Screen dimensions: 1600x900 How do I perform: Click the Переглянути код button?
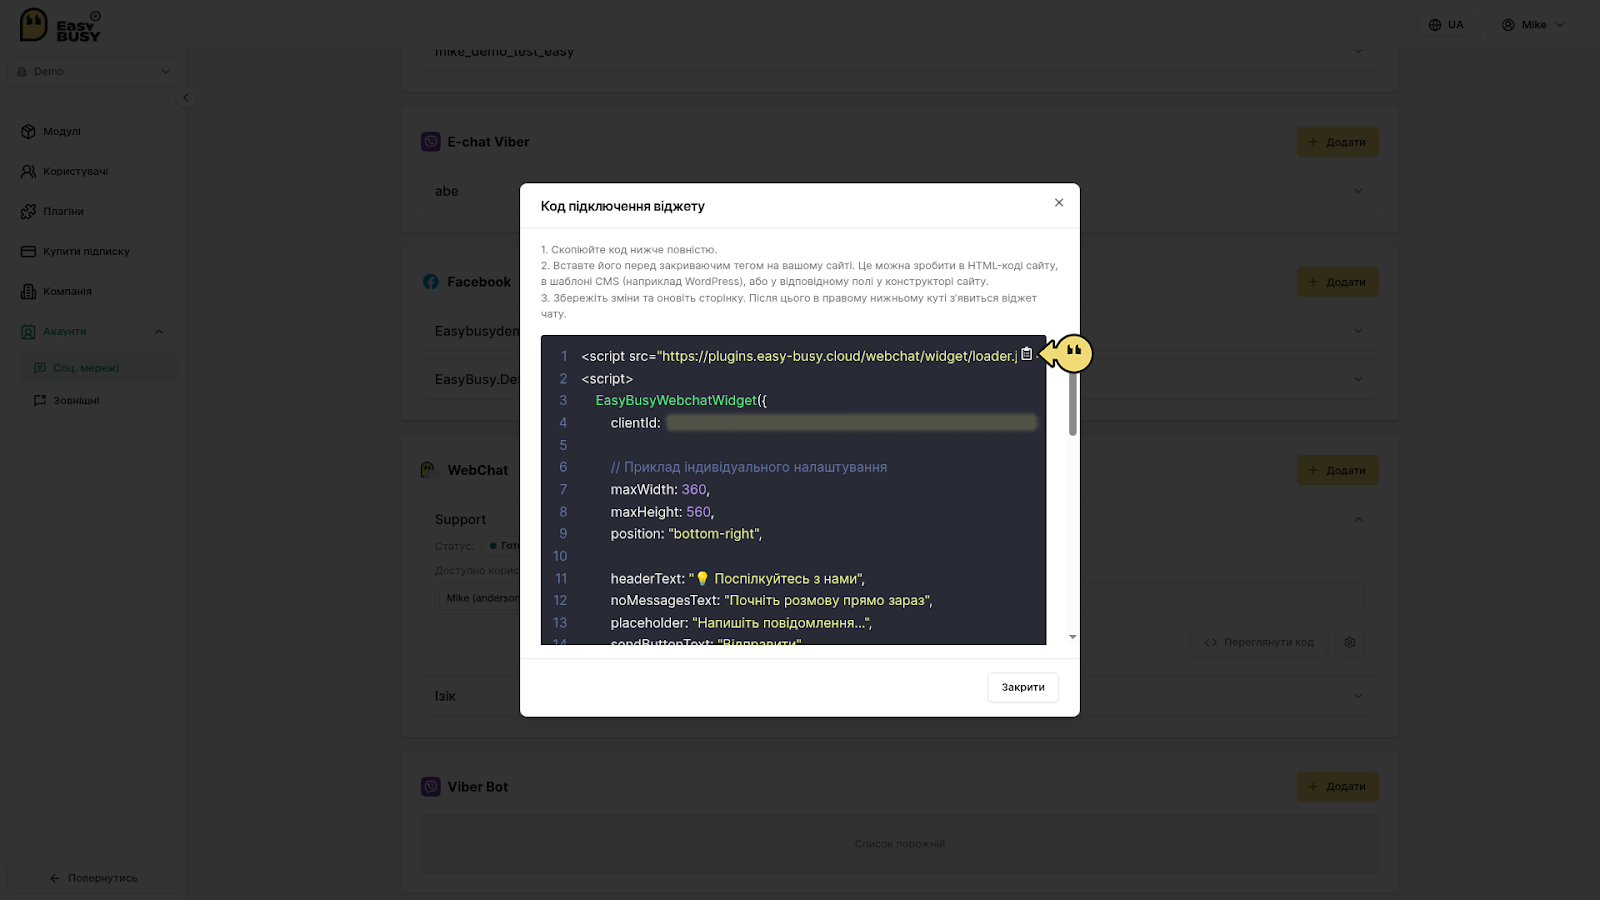(1259, 642)
